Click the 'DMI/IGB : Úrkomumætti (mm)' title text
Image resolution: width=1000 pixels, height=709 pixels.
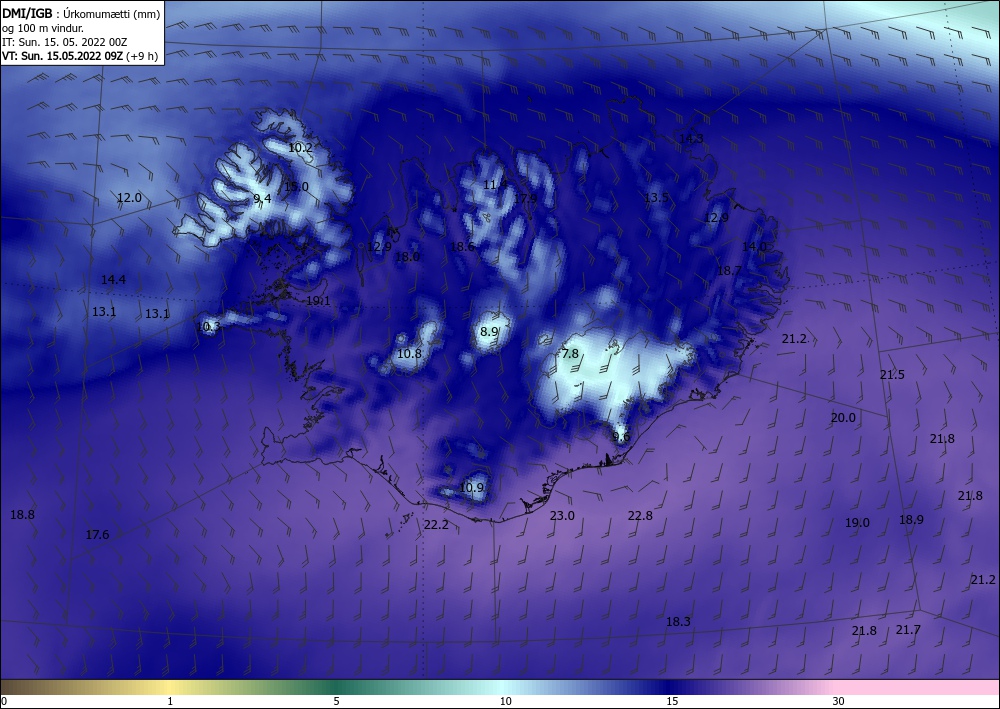point(81,13)
